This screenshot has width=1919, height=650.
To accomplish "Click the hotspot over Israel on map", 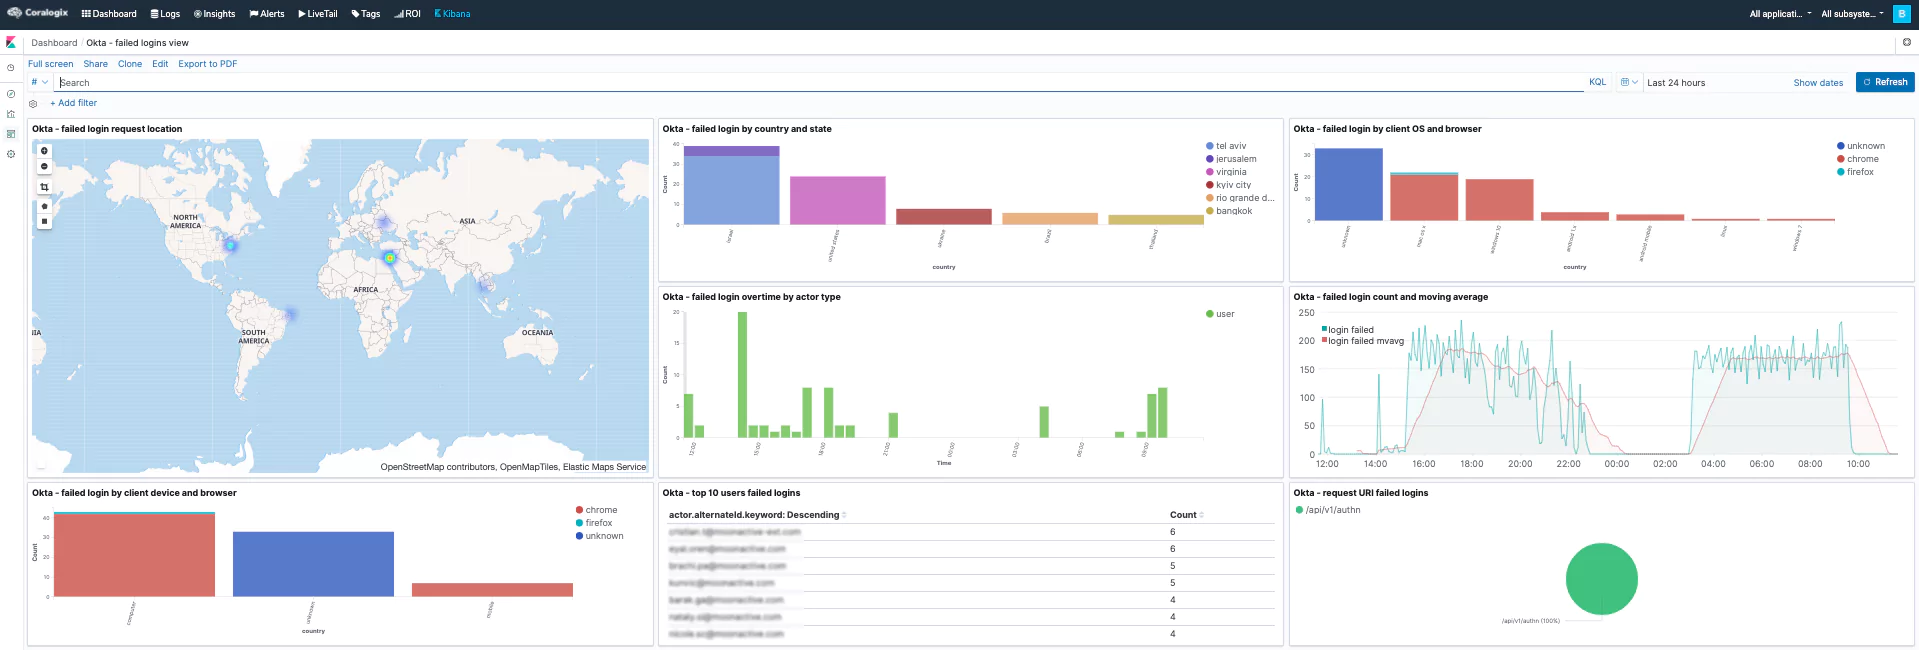I will pos(390,258).
